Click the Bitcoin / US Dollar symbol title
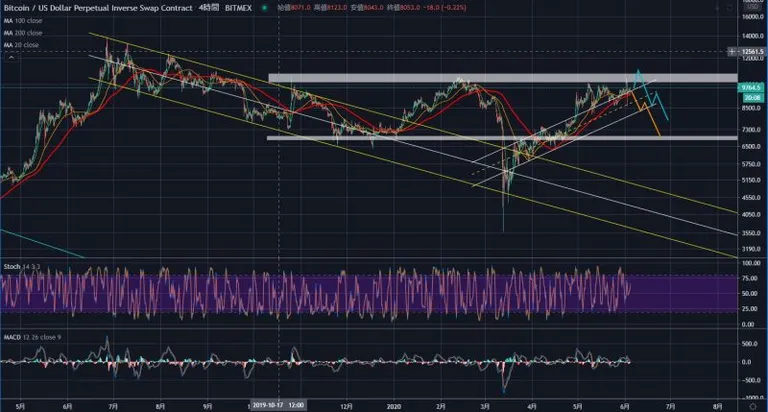The height and width of the screenshot is (412, 768). [x=98, y=8]
